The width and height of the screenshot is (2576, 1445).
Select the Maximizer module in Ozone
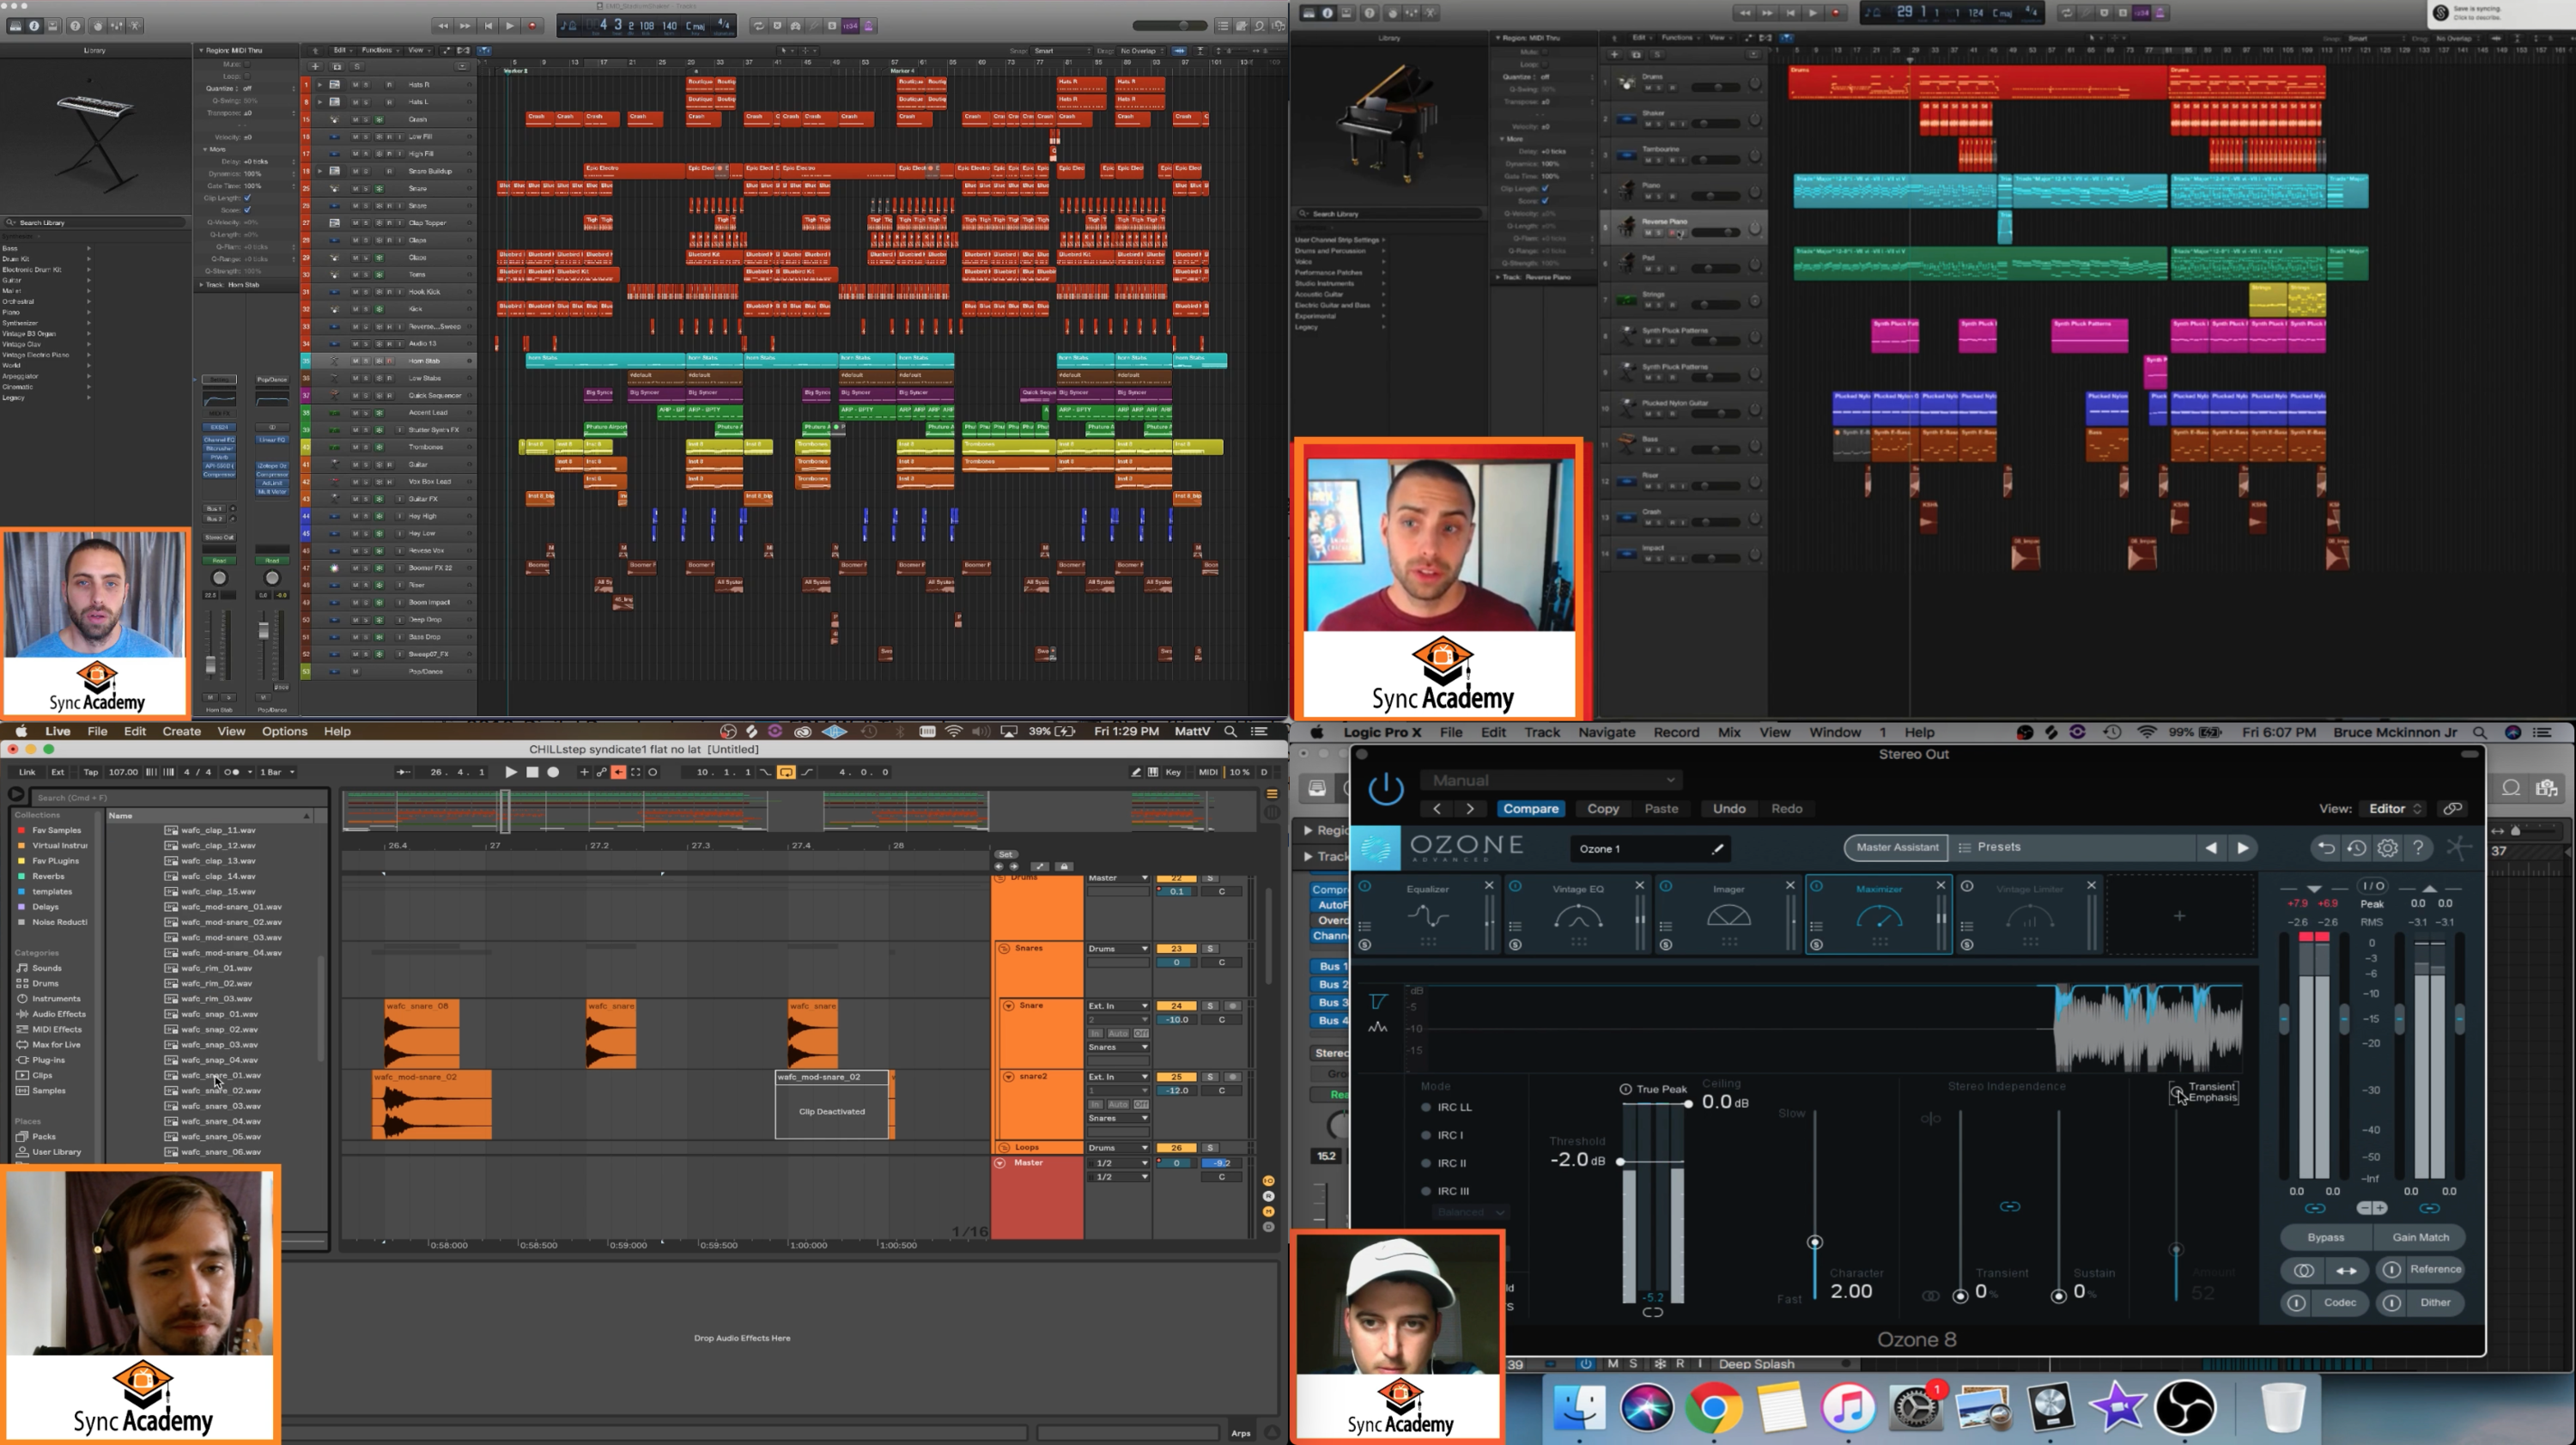(x=1878, y=915)
